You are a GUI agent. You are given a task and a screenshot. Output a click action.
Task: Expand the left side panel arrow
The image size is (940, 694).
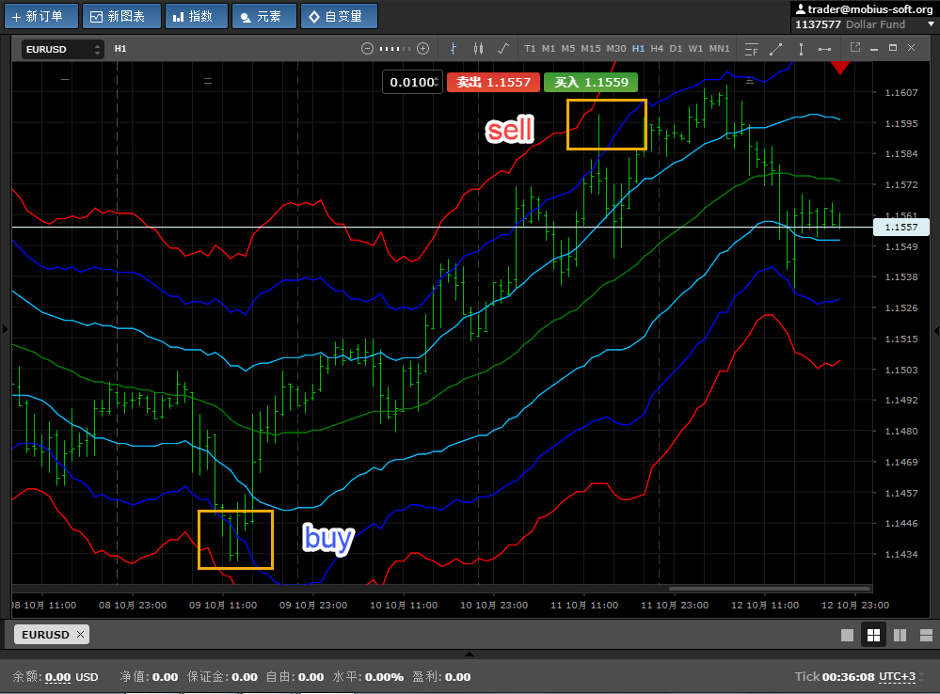pyautogui.click(x=5, y=329)
